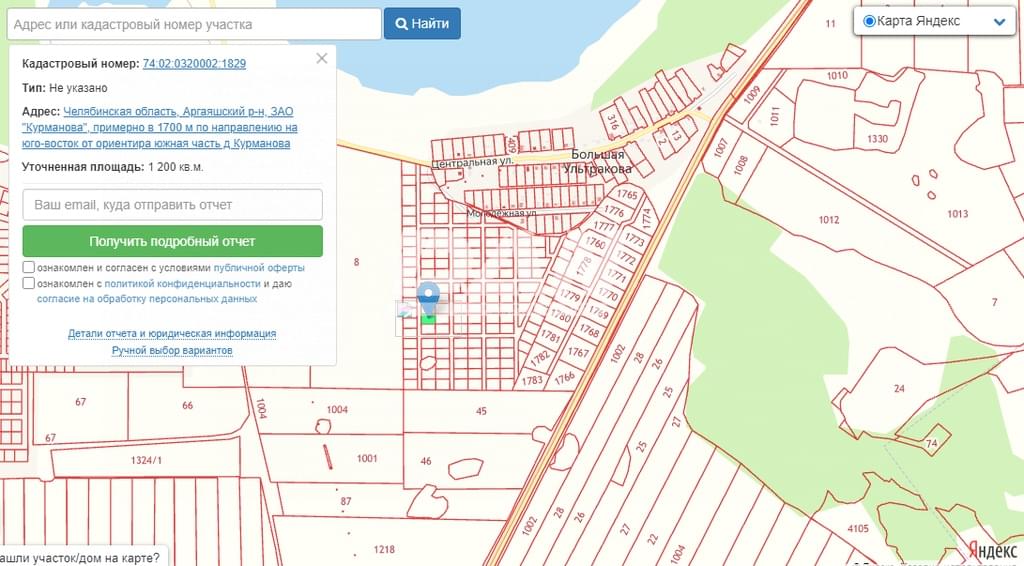Screen dimensions: 1024x566
Task: Focus the email input for the report
Action: click(x=172, y=205)
